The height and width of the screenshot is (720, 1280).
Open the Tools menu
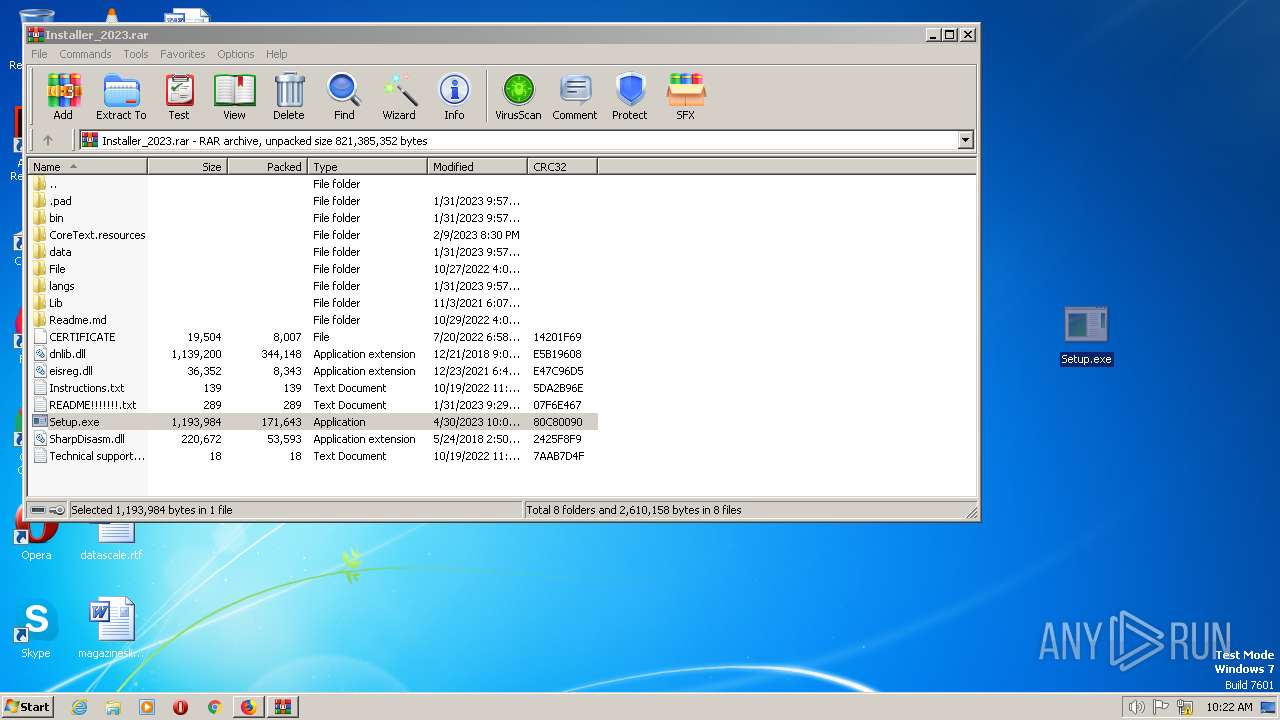136,54
